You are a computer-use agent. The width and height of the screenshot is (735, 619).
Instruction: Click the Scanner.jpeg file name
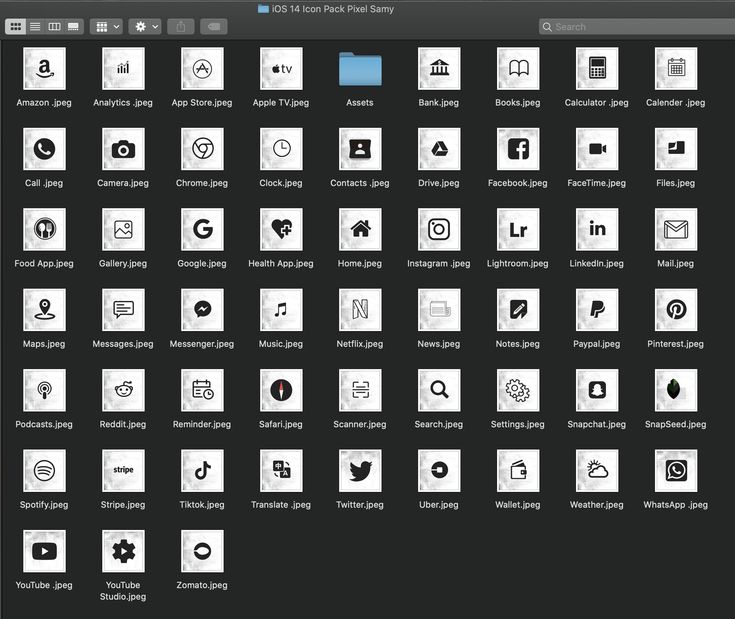pyautogui.click(x=360, y=425)
